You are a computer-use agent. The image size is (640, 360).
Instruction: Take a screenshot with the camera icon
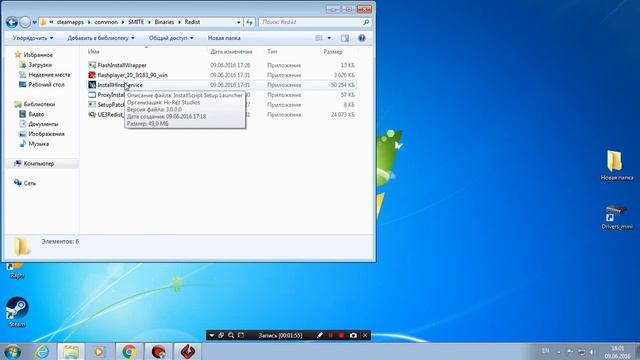[353, 336]
